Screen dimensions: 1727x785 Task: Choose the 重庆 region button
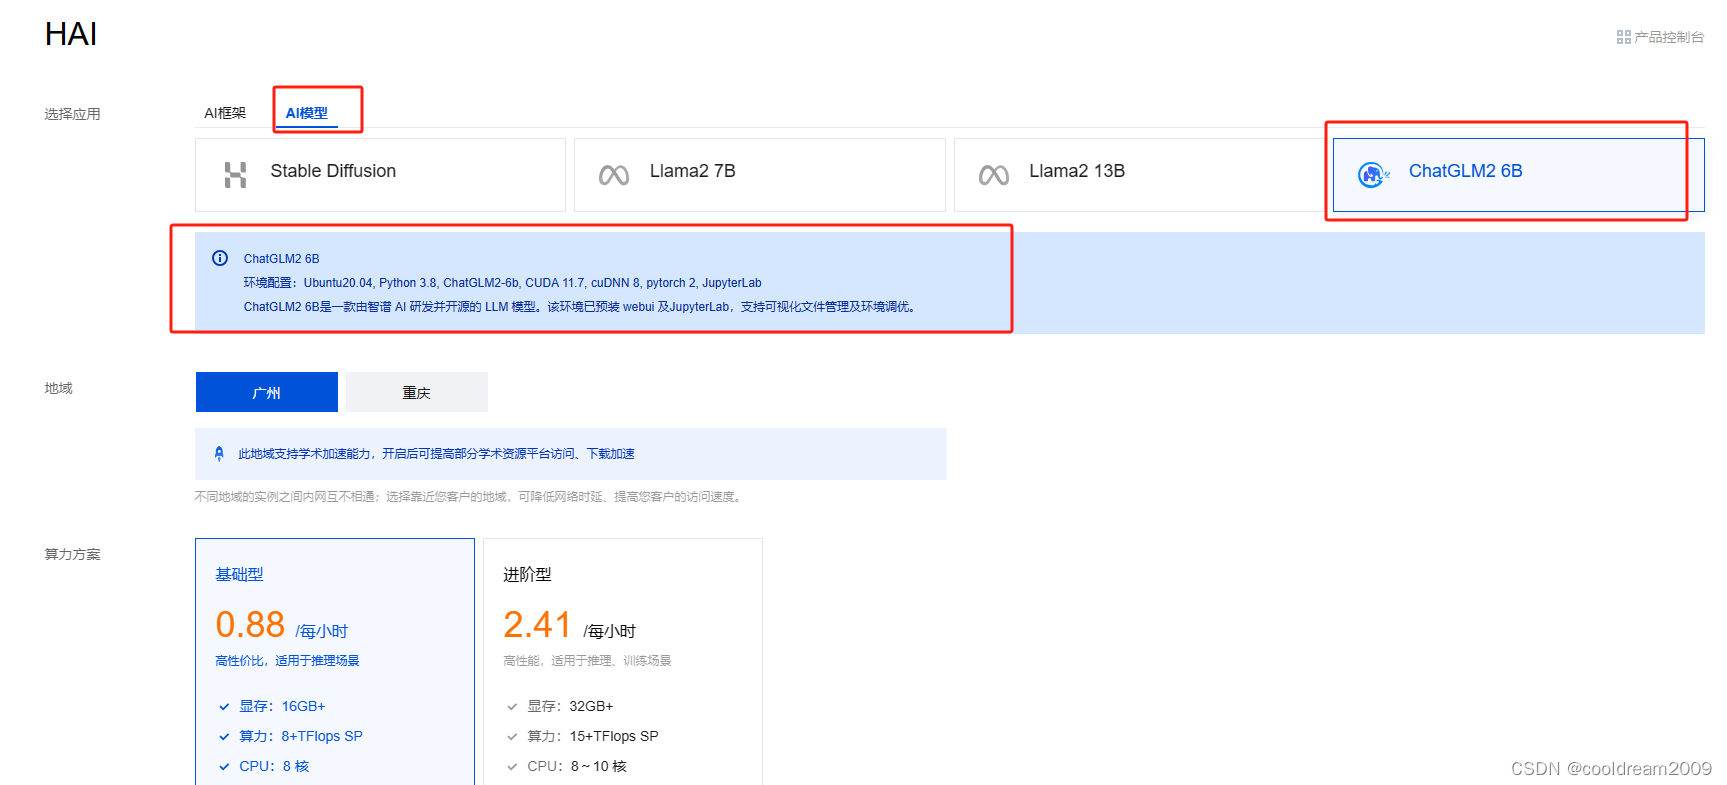[417, 392]
